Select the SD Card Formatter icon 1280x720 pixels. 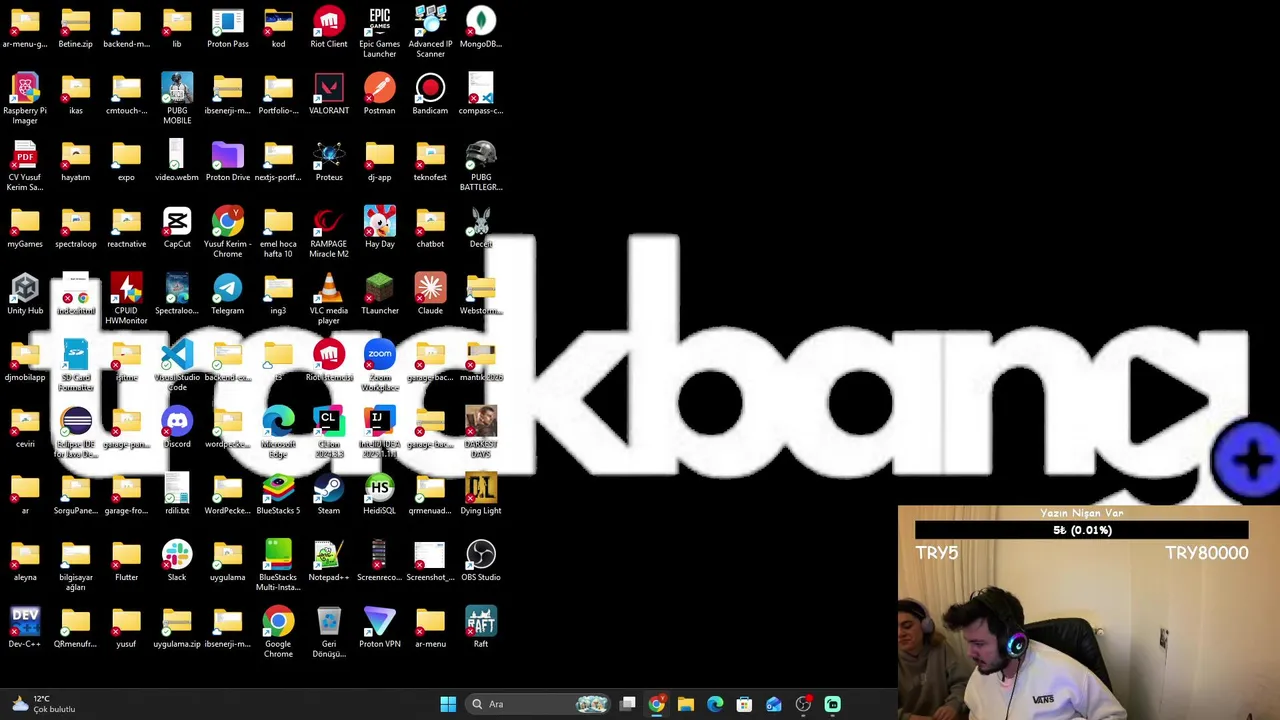click(x=76, y=366)
